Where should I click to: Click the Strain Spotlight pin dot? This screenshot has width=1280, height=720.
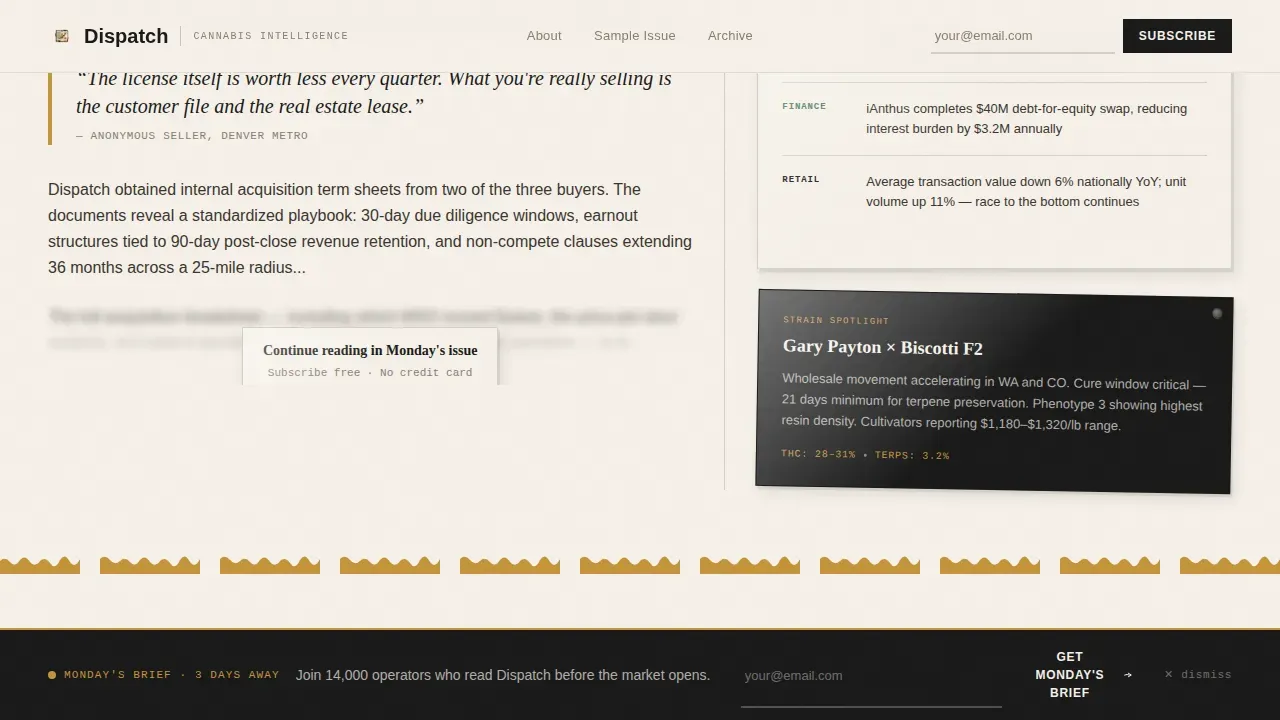pos(1217,314)
